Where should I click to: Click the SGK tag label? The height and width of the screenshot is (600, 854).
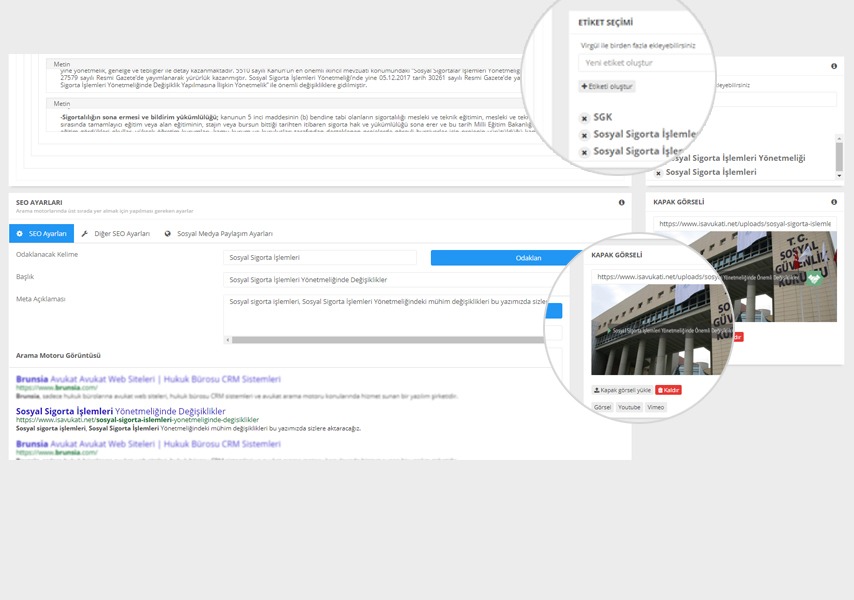602,117
